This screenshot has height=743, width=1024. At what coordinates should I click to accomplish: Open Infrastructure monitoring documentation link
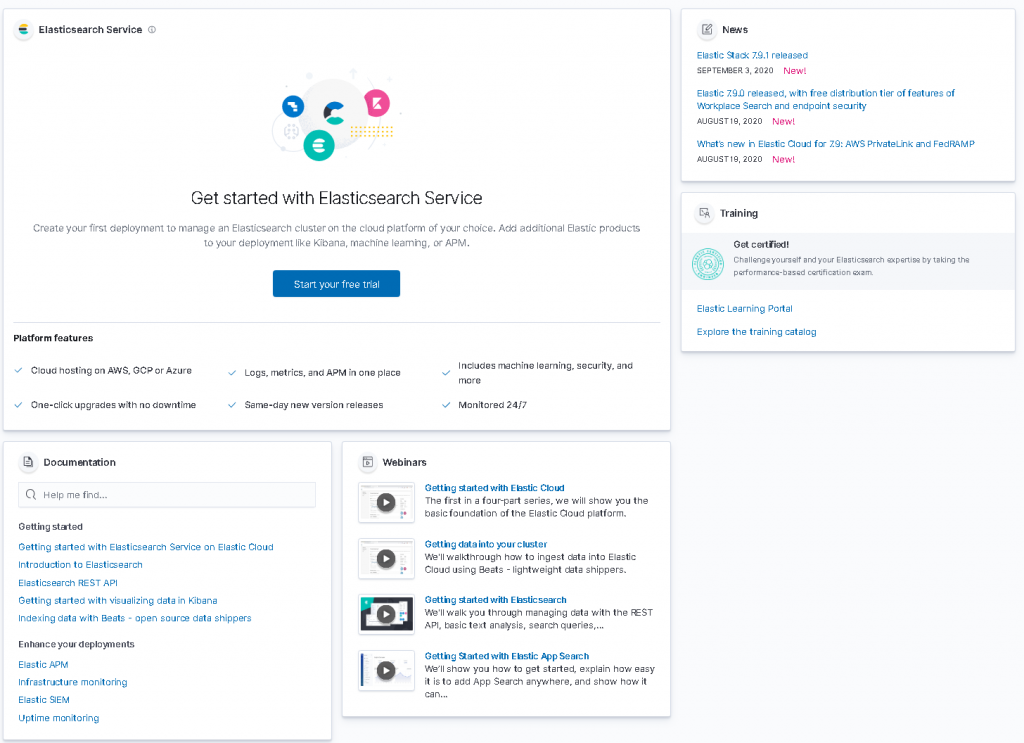(x=72, y=682)
